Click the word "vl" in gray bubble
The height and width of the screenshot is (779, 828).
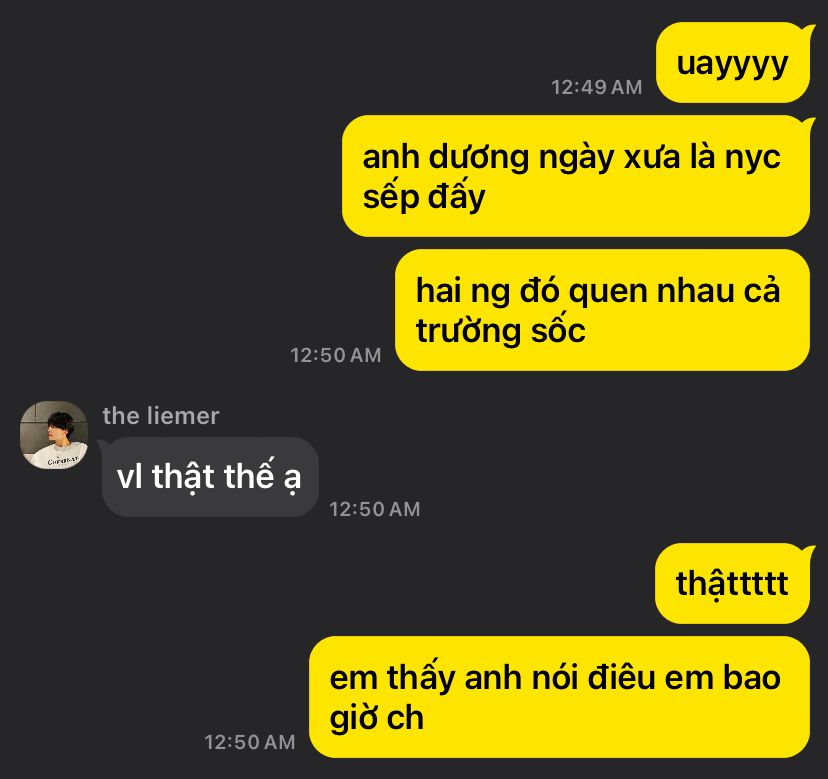(x=130, y=476)
